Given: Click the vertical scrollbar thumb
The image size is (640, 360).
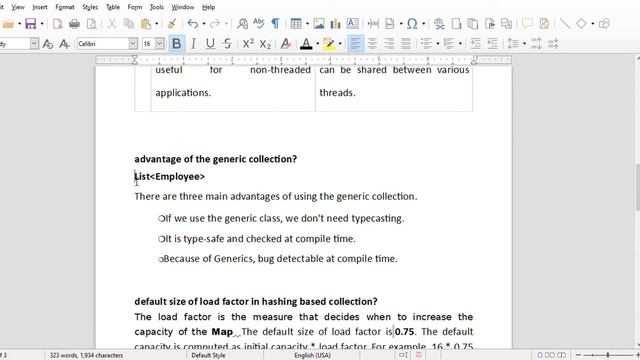Looking at the screenshot, I should [x=638, y=187].
